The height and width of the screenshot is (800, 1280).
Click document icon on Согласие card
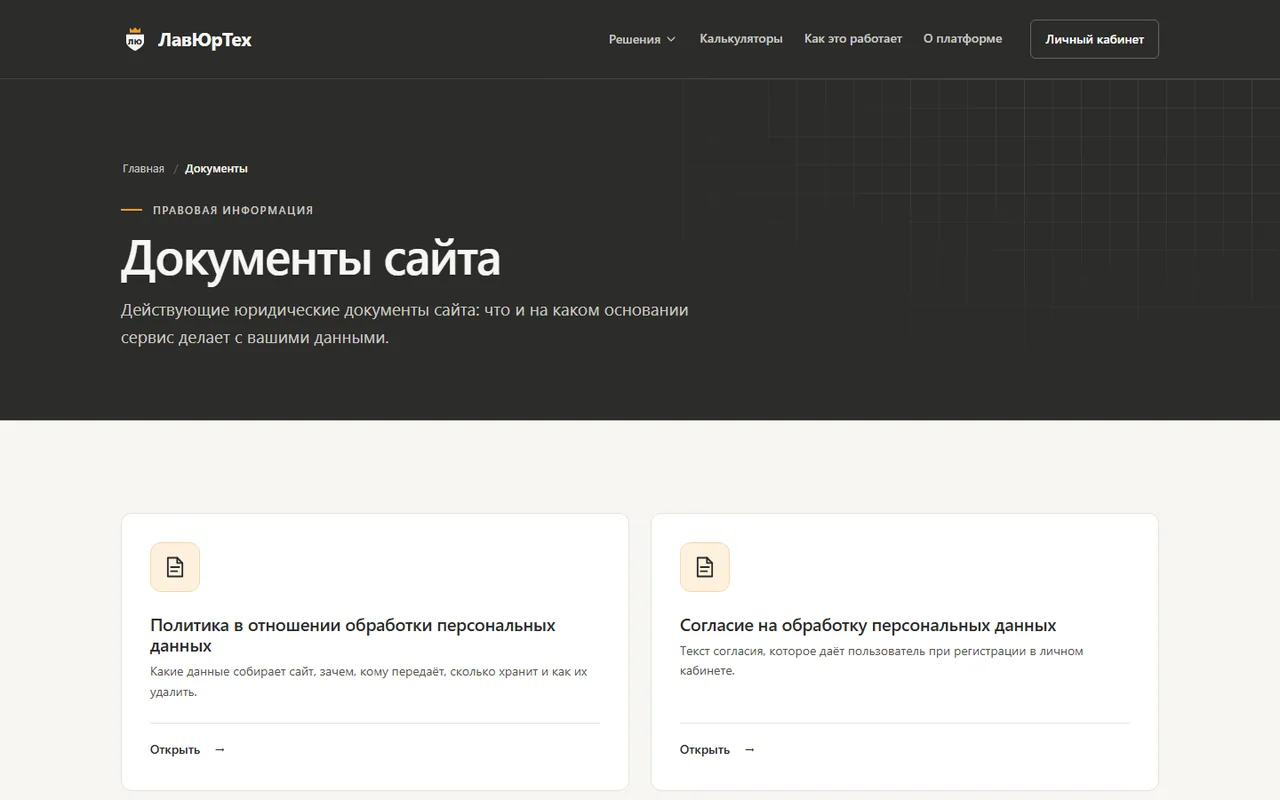[x=705, y=567]
